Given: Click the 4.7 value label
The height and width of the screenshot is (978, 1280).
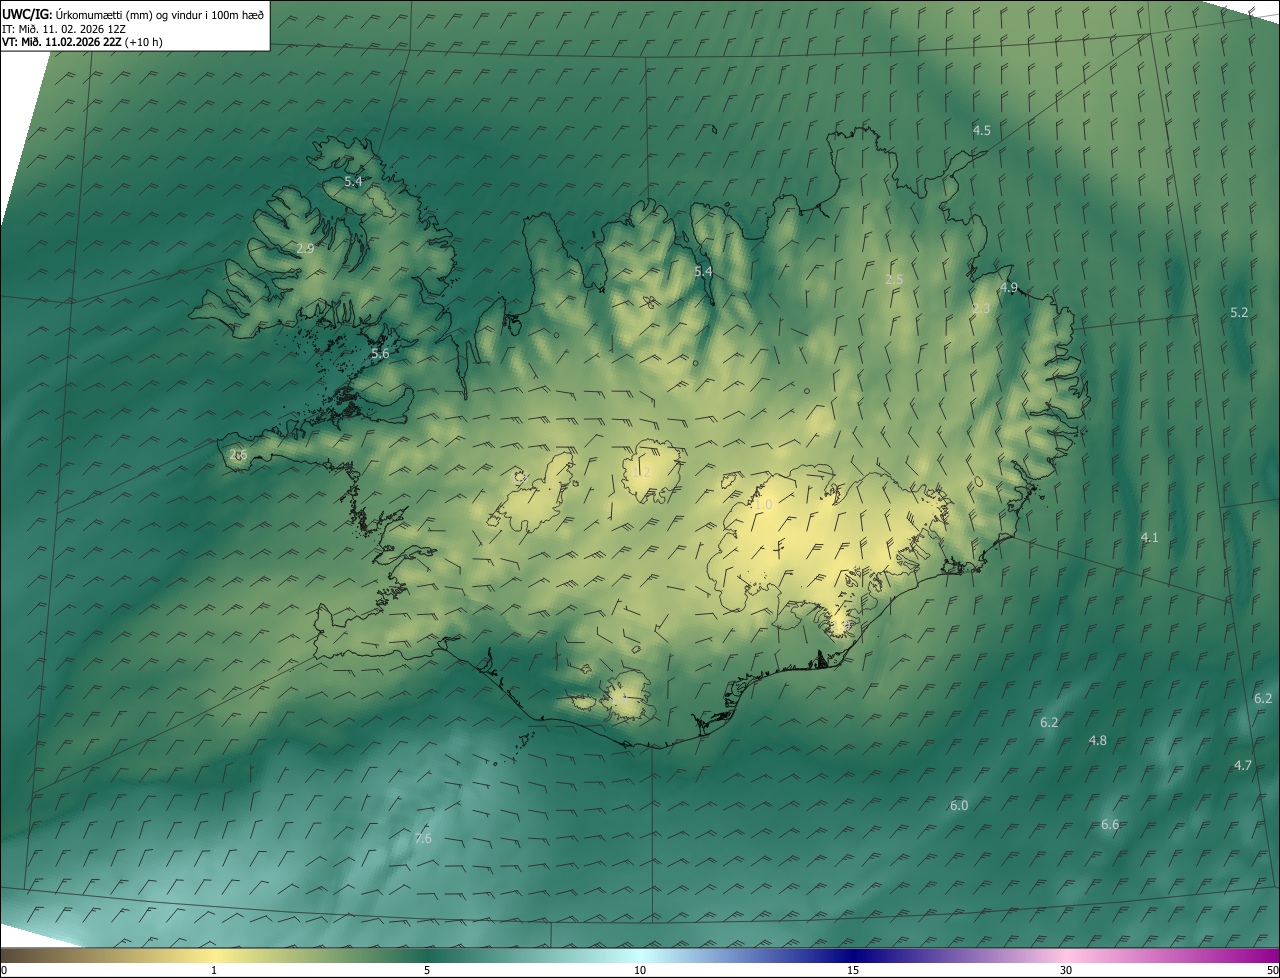Looking at the screenshot, I should point(1243,766).
